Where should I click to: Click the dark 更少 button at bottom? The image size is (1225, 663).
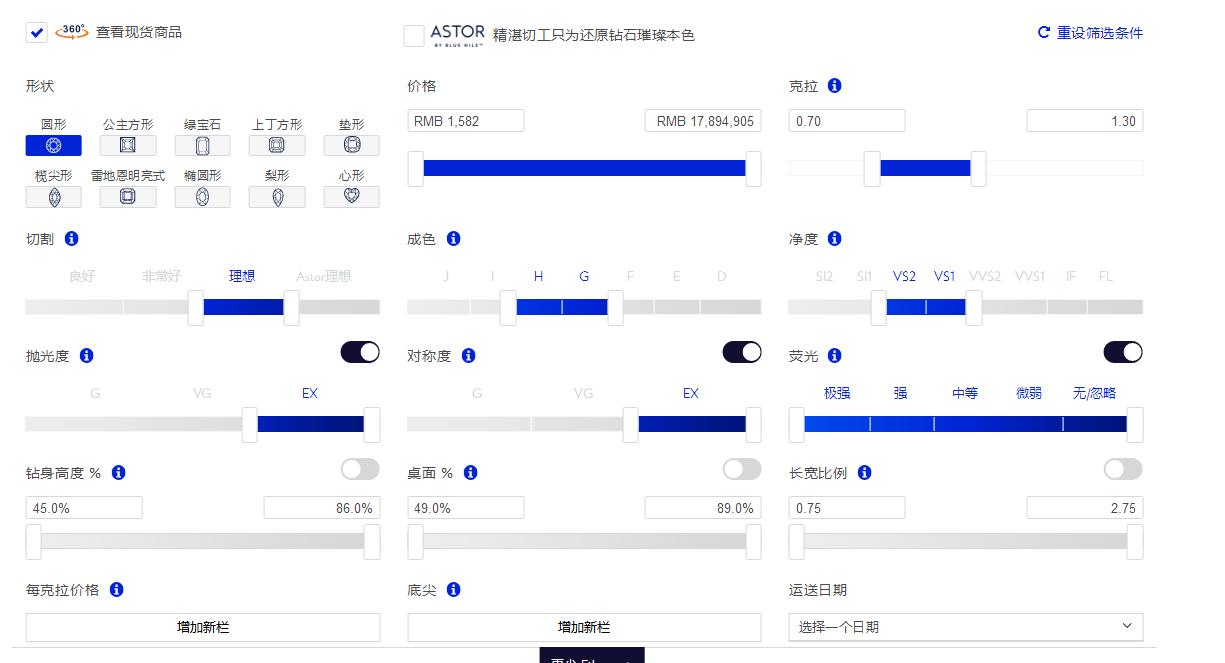coord(592,658)
